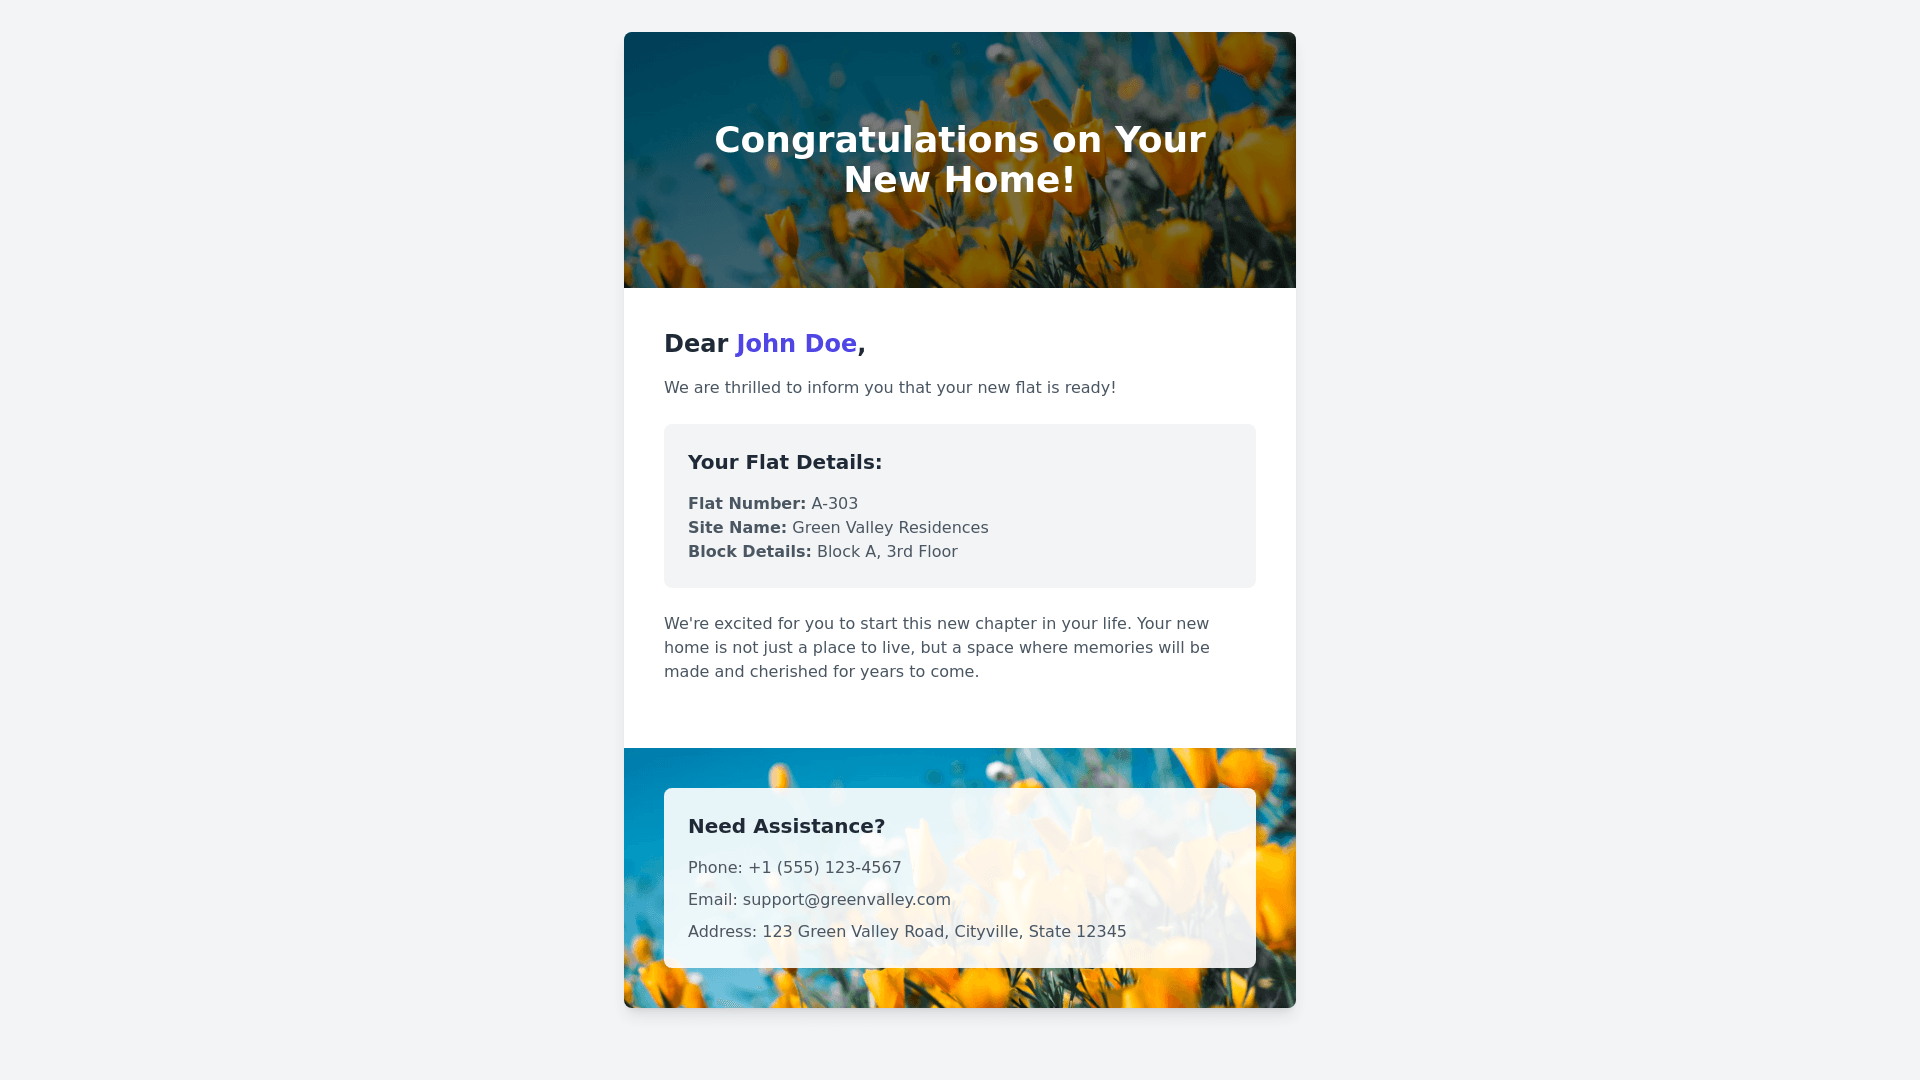Click the "new flat is ready" sentence
Image resolution: width=1920 pixels, height=1080 pixels.
click(x=889, y=388)
